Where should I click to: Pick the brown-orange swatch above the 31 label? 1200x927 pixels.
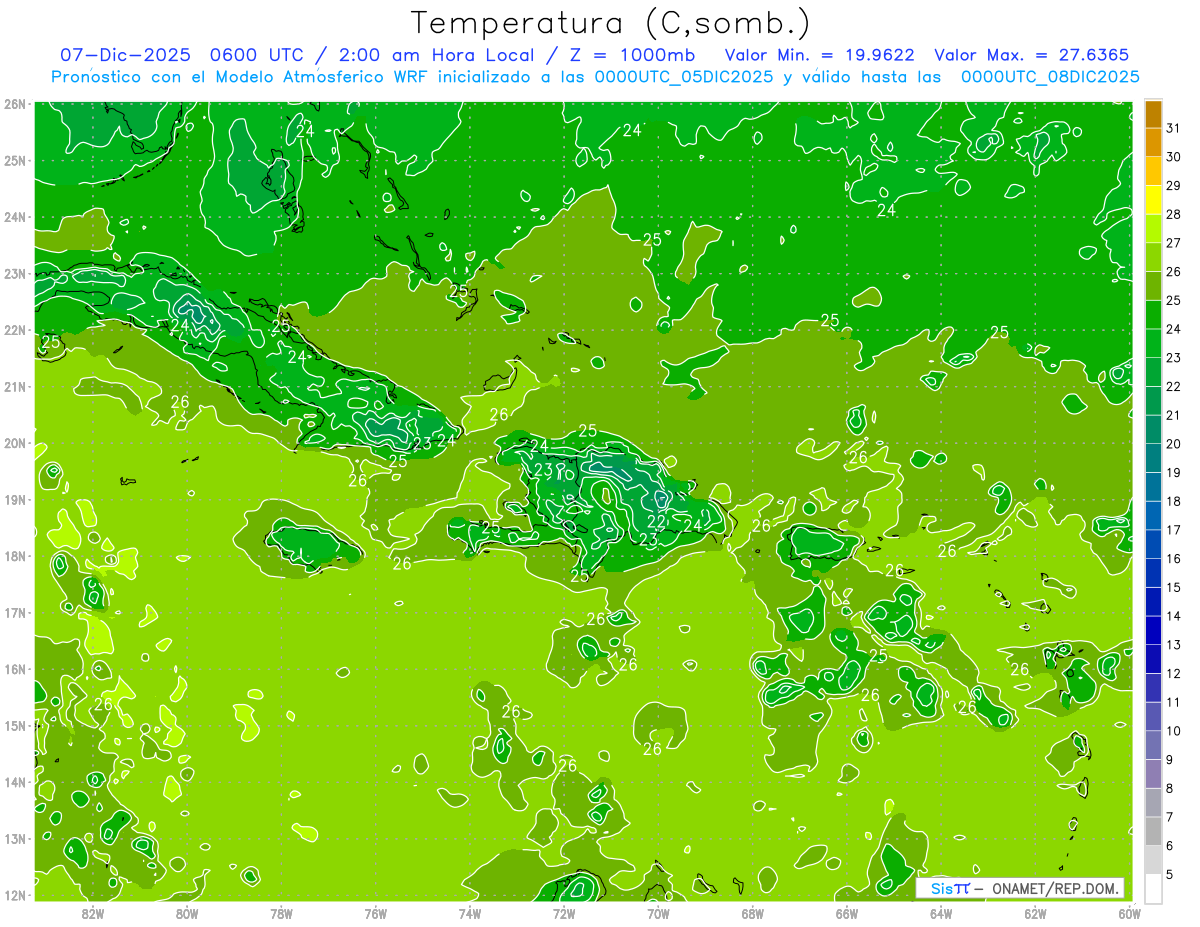click(1153, 114)
